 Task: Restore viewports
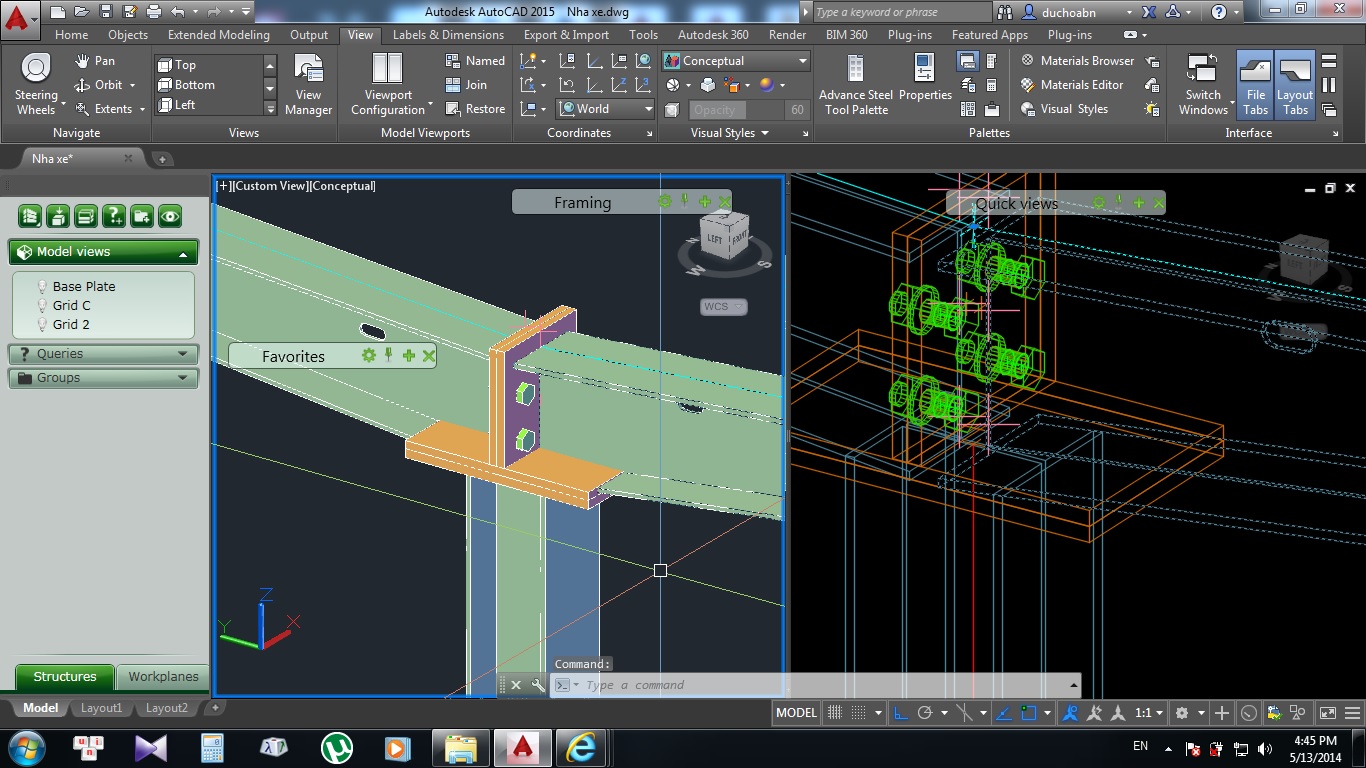[475, 109]
